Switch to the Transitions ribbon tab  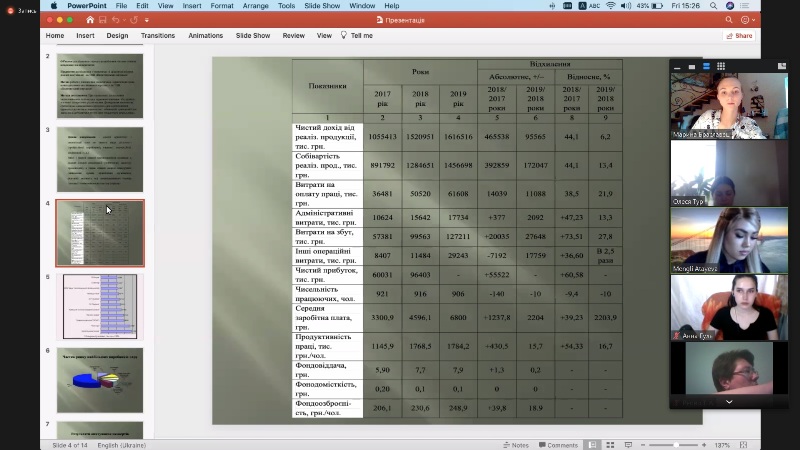click(158, 36)
